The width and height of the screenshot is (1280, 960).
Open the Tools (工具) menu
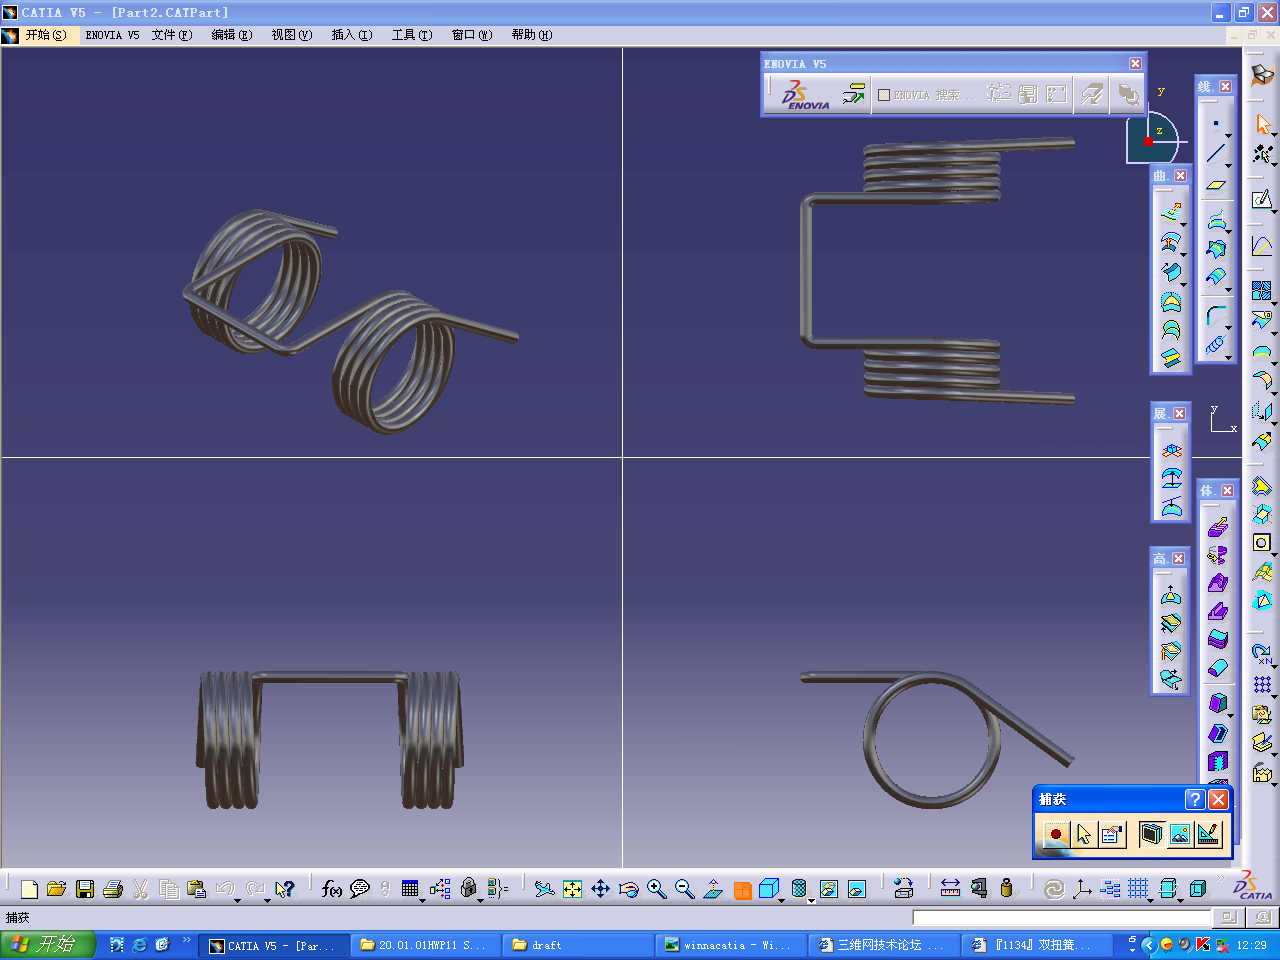[412, 35]
